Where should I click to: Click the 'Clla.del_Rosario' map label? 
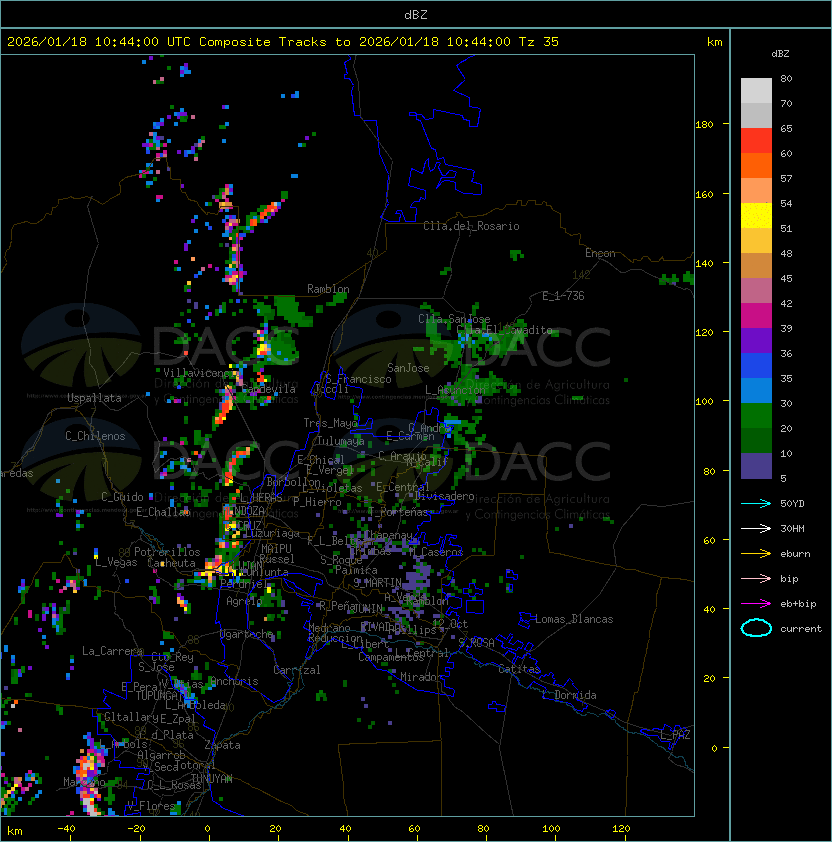[x=471, y=226]
